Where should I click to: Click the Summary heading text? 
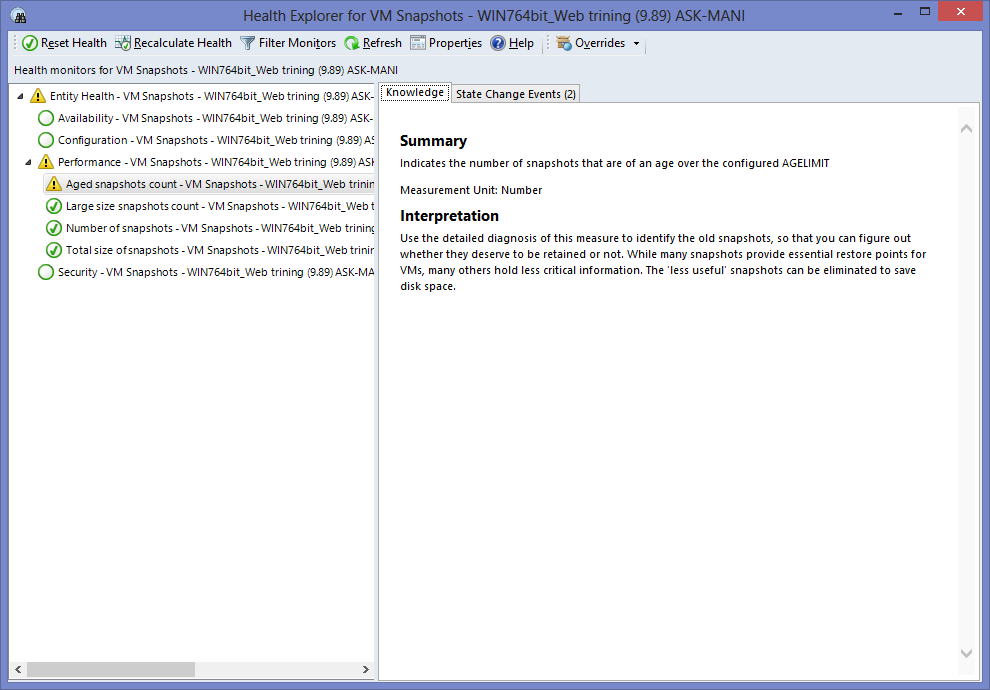(433, 141)
